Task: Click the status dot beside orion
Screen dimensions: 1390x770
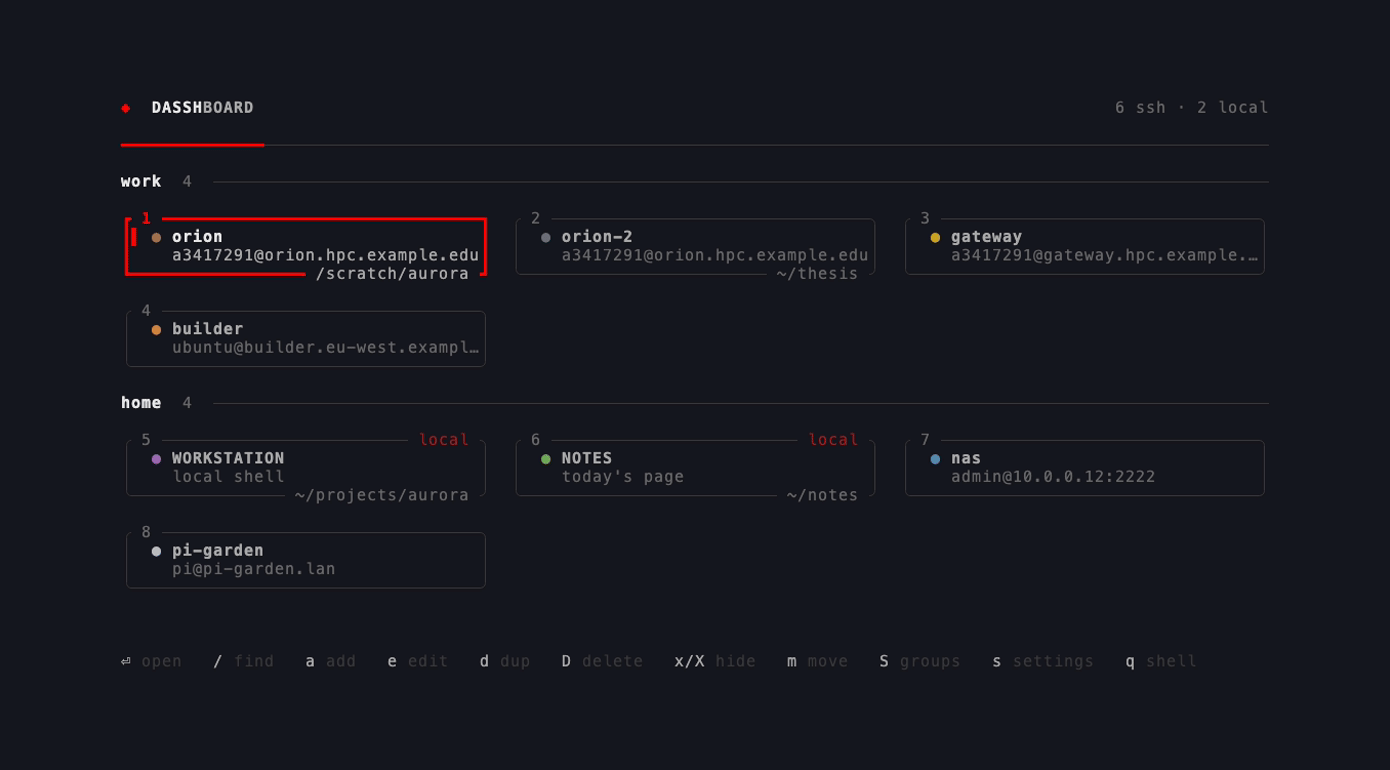Action: [156, 238]
